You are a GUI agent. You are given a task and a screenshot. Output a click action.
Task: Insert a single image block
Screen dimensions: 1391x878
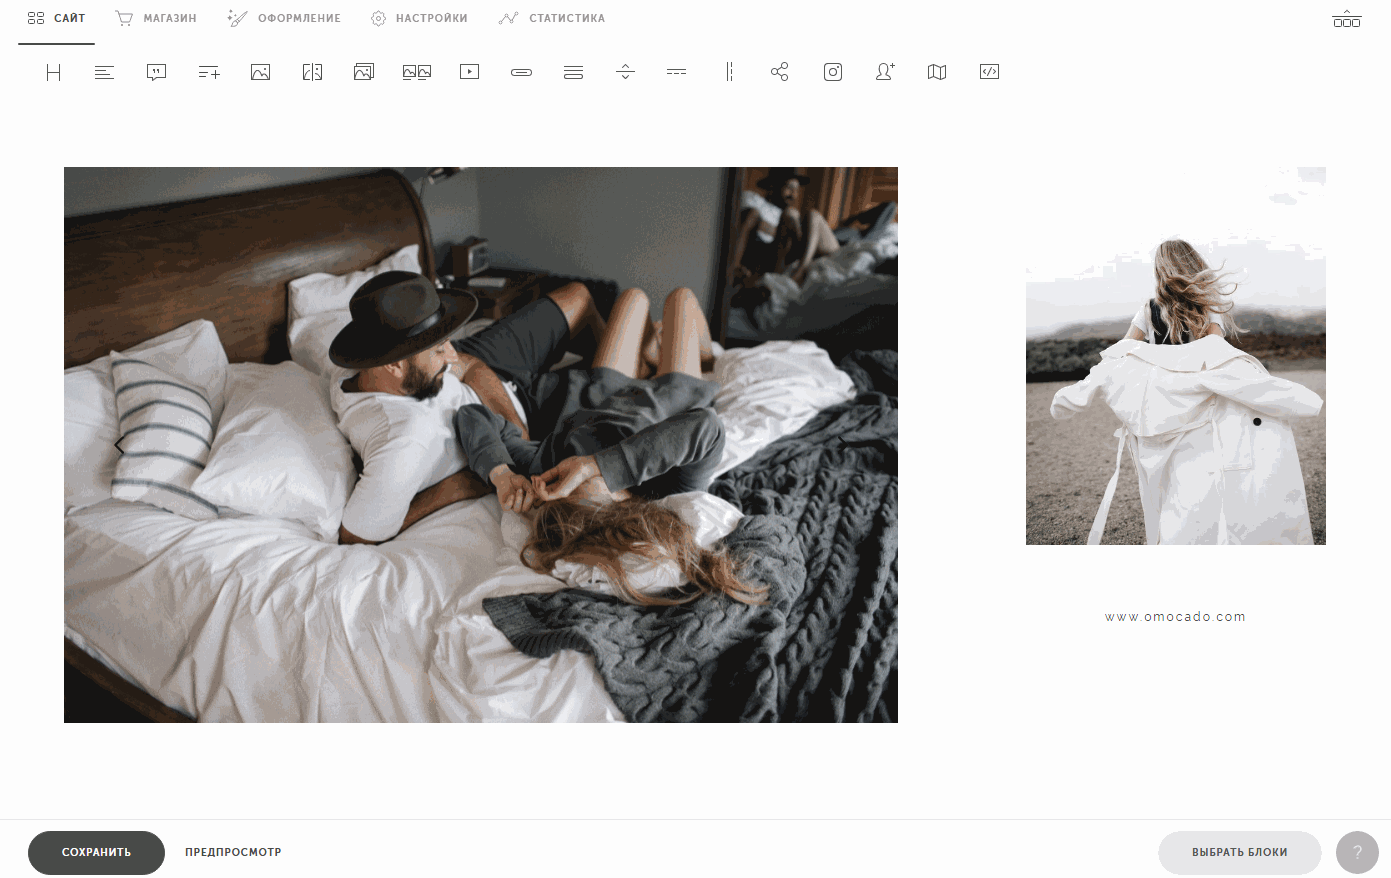(261, 72)
